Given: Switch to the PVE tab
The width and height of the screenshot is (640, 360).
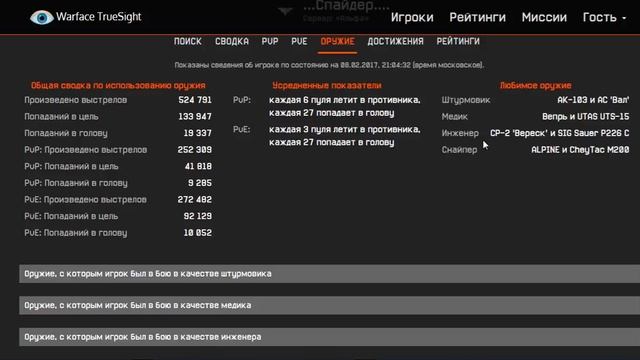Looking at the screenshot, I should pos(299,41).
